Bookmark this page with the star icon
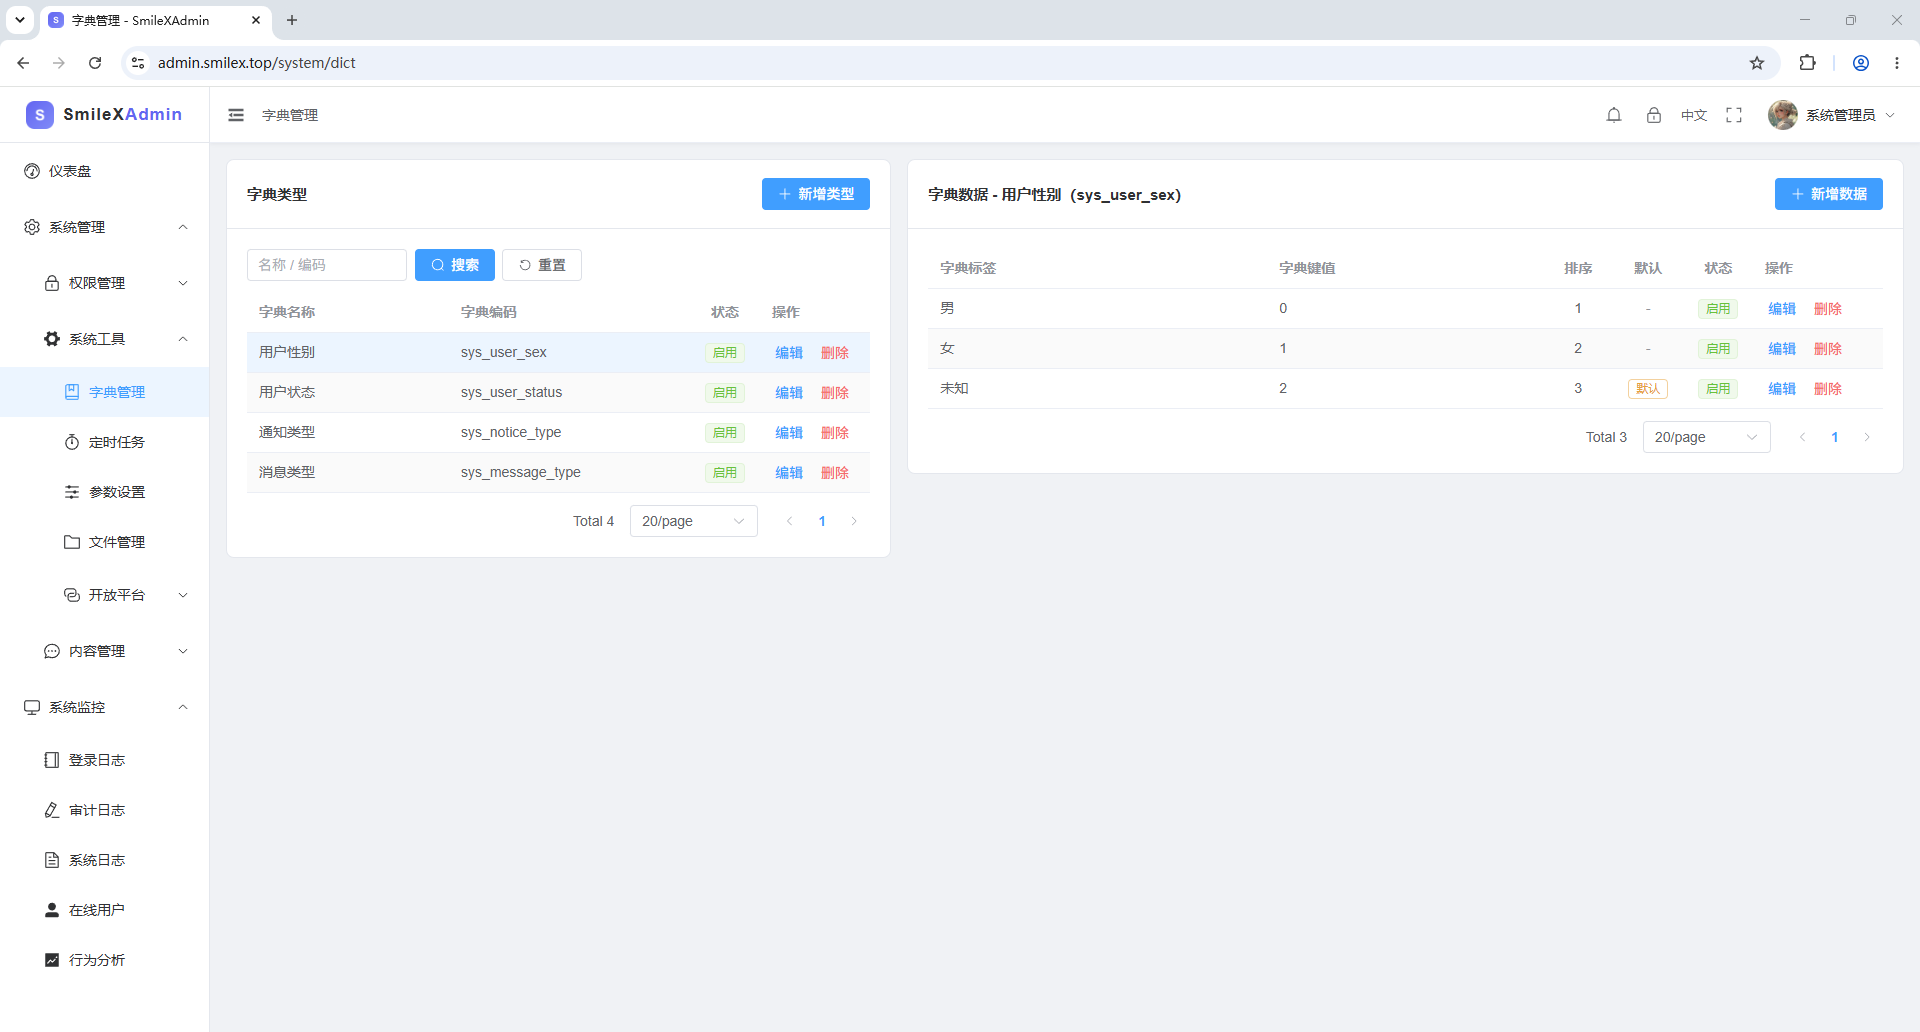 1757,63
